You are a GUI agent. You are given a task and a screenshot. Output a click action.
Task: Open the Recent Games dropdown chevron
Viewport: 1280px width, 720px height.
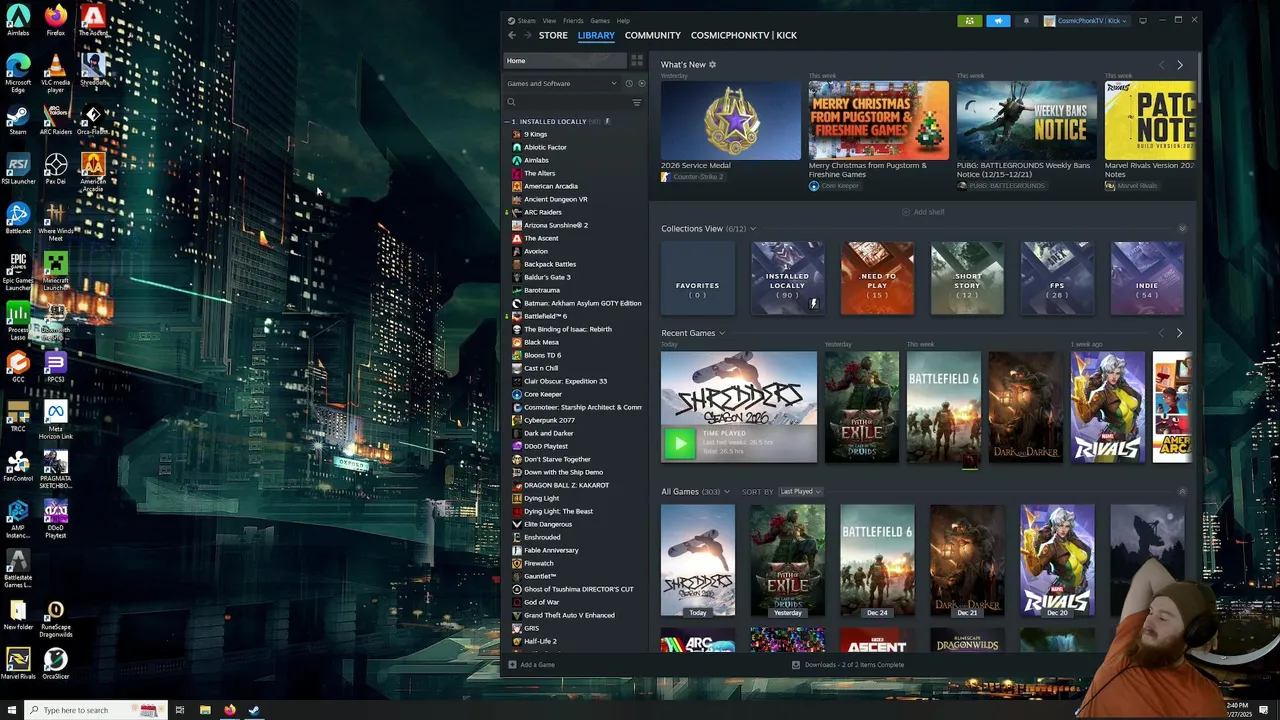tap(721, 333)
